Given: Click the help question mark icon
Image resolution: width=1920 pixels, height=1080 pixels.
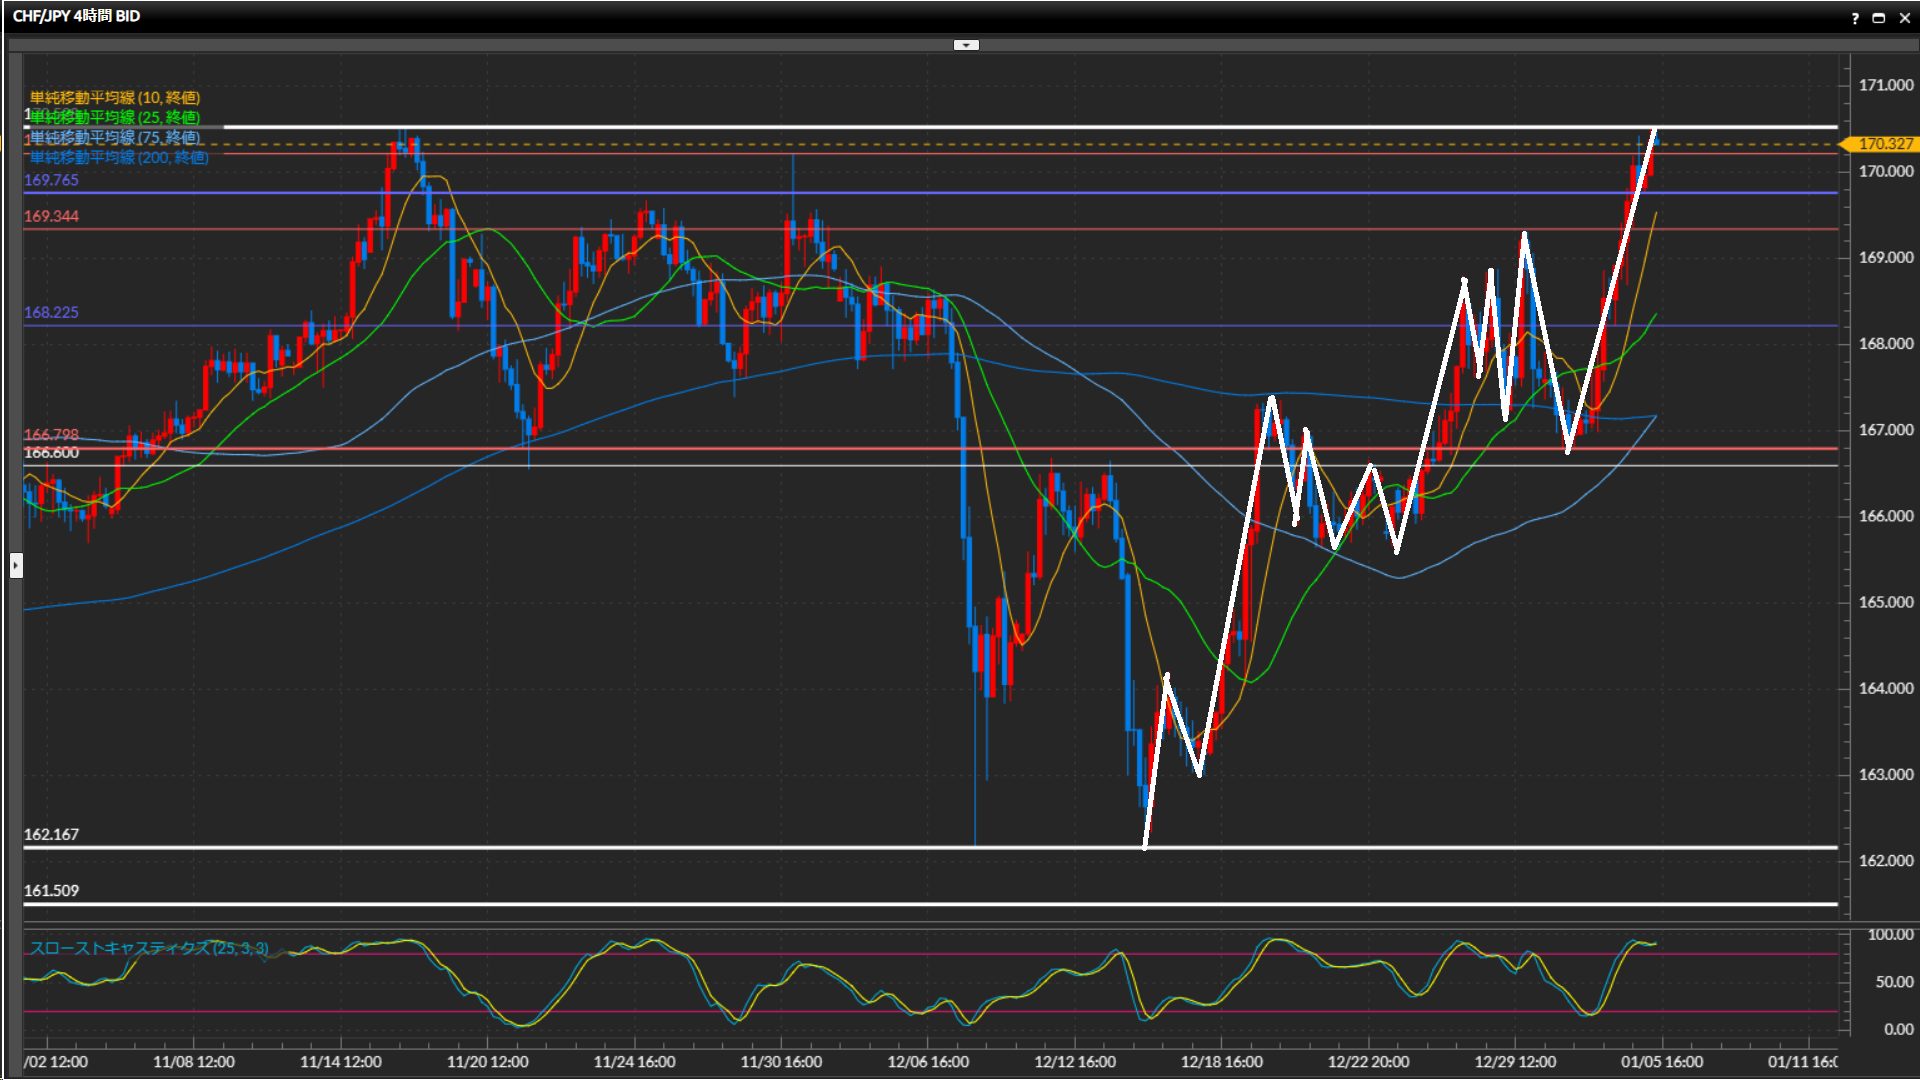Looking at the screenshot, I should click(x=1855, y=18).
